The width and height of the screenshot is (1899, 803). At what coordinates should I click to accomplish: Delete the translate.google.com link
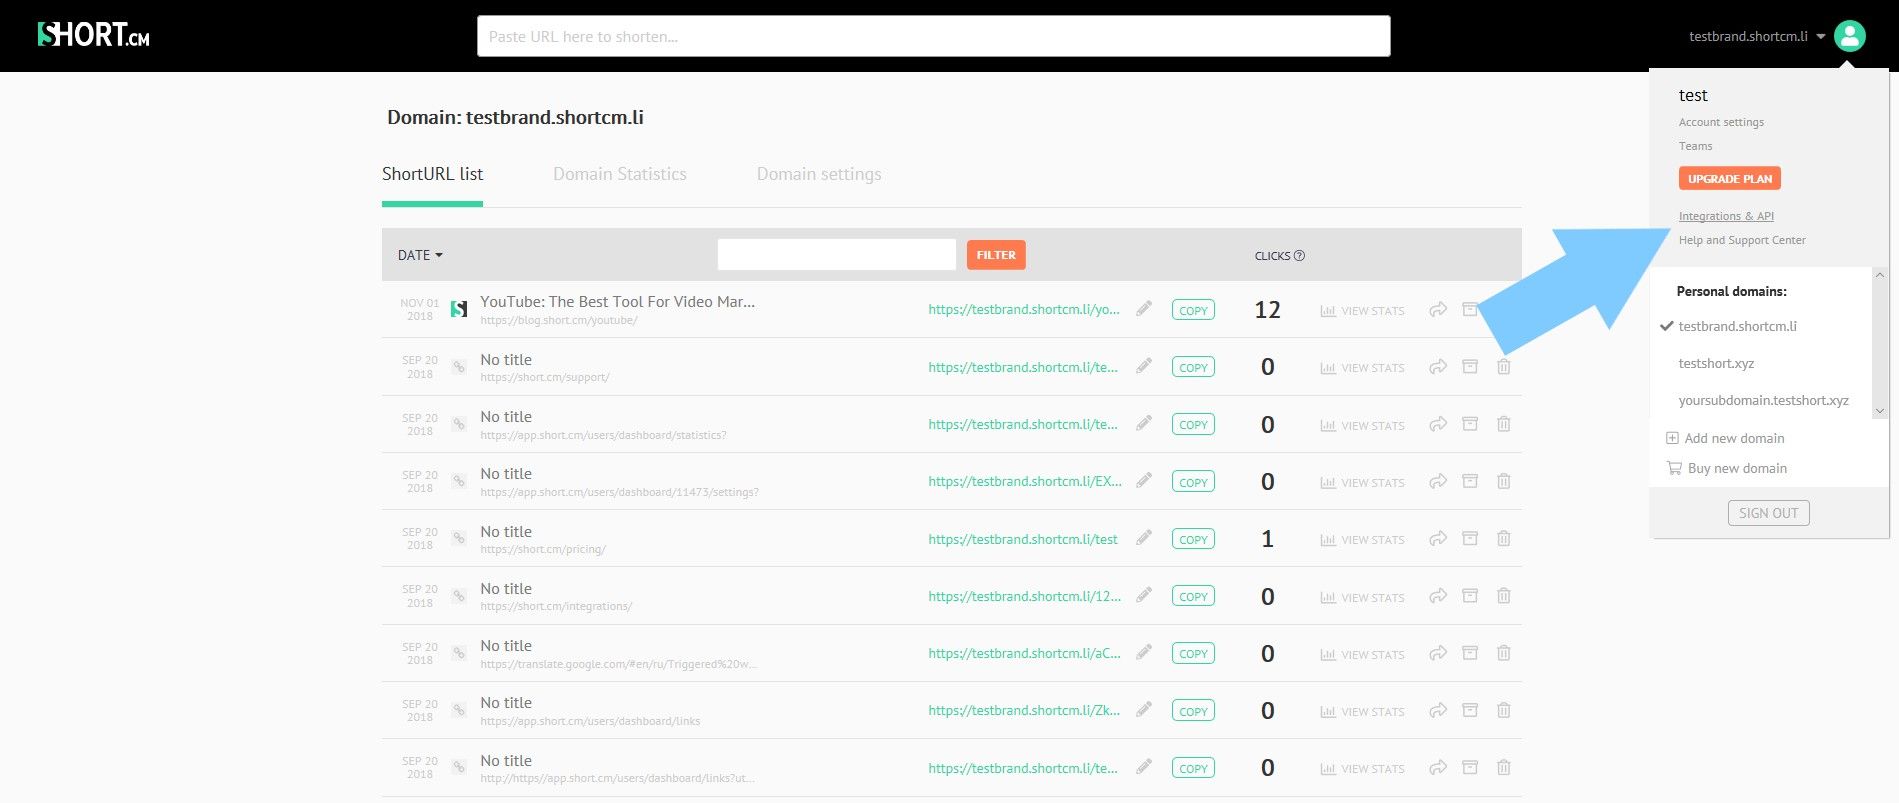coord(1503,653)
